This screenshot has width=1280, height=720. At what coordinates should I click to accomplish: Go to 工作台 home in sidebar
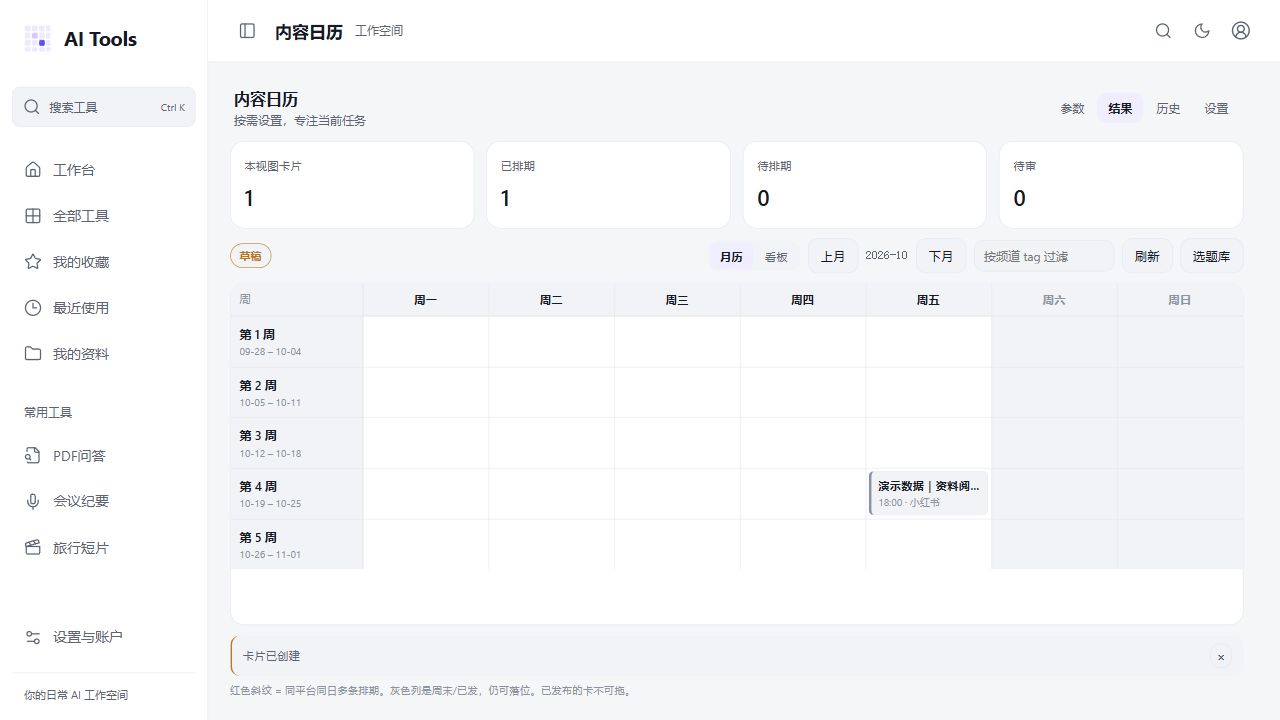click(x=104, y=170)
